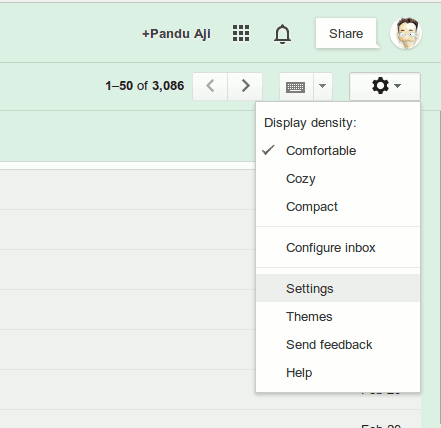Open the profile avatar picture

(x=406, y=33)
